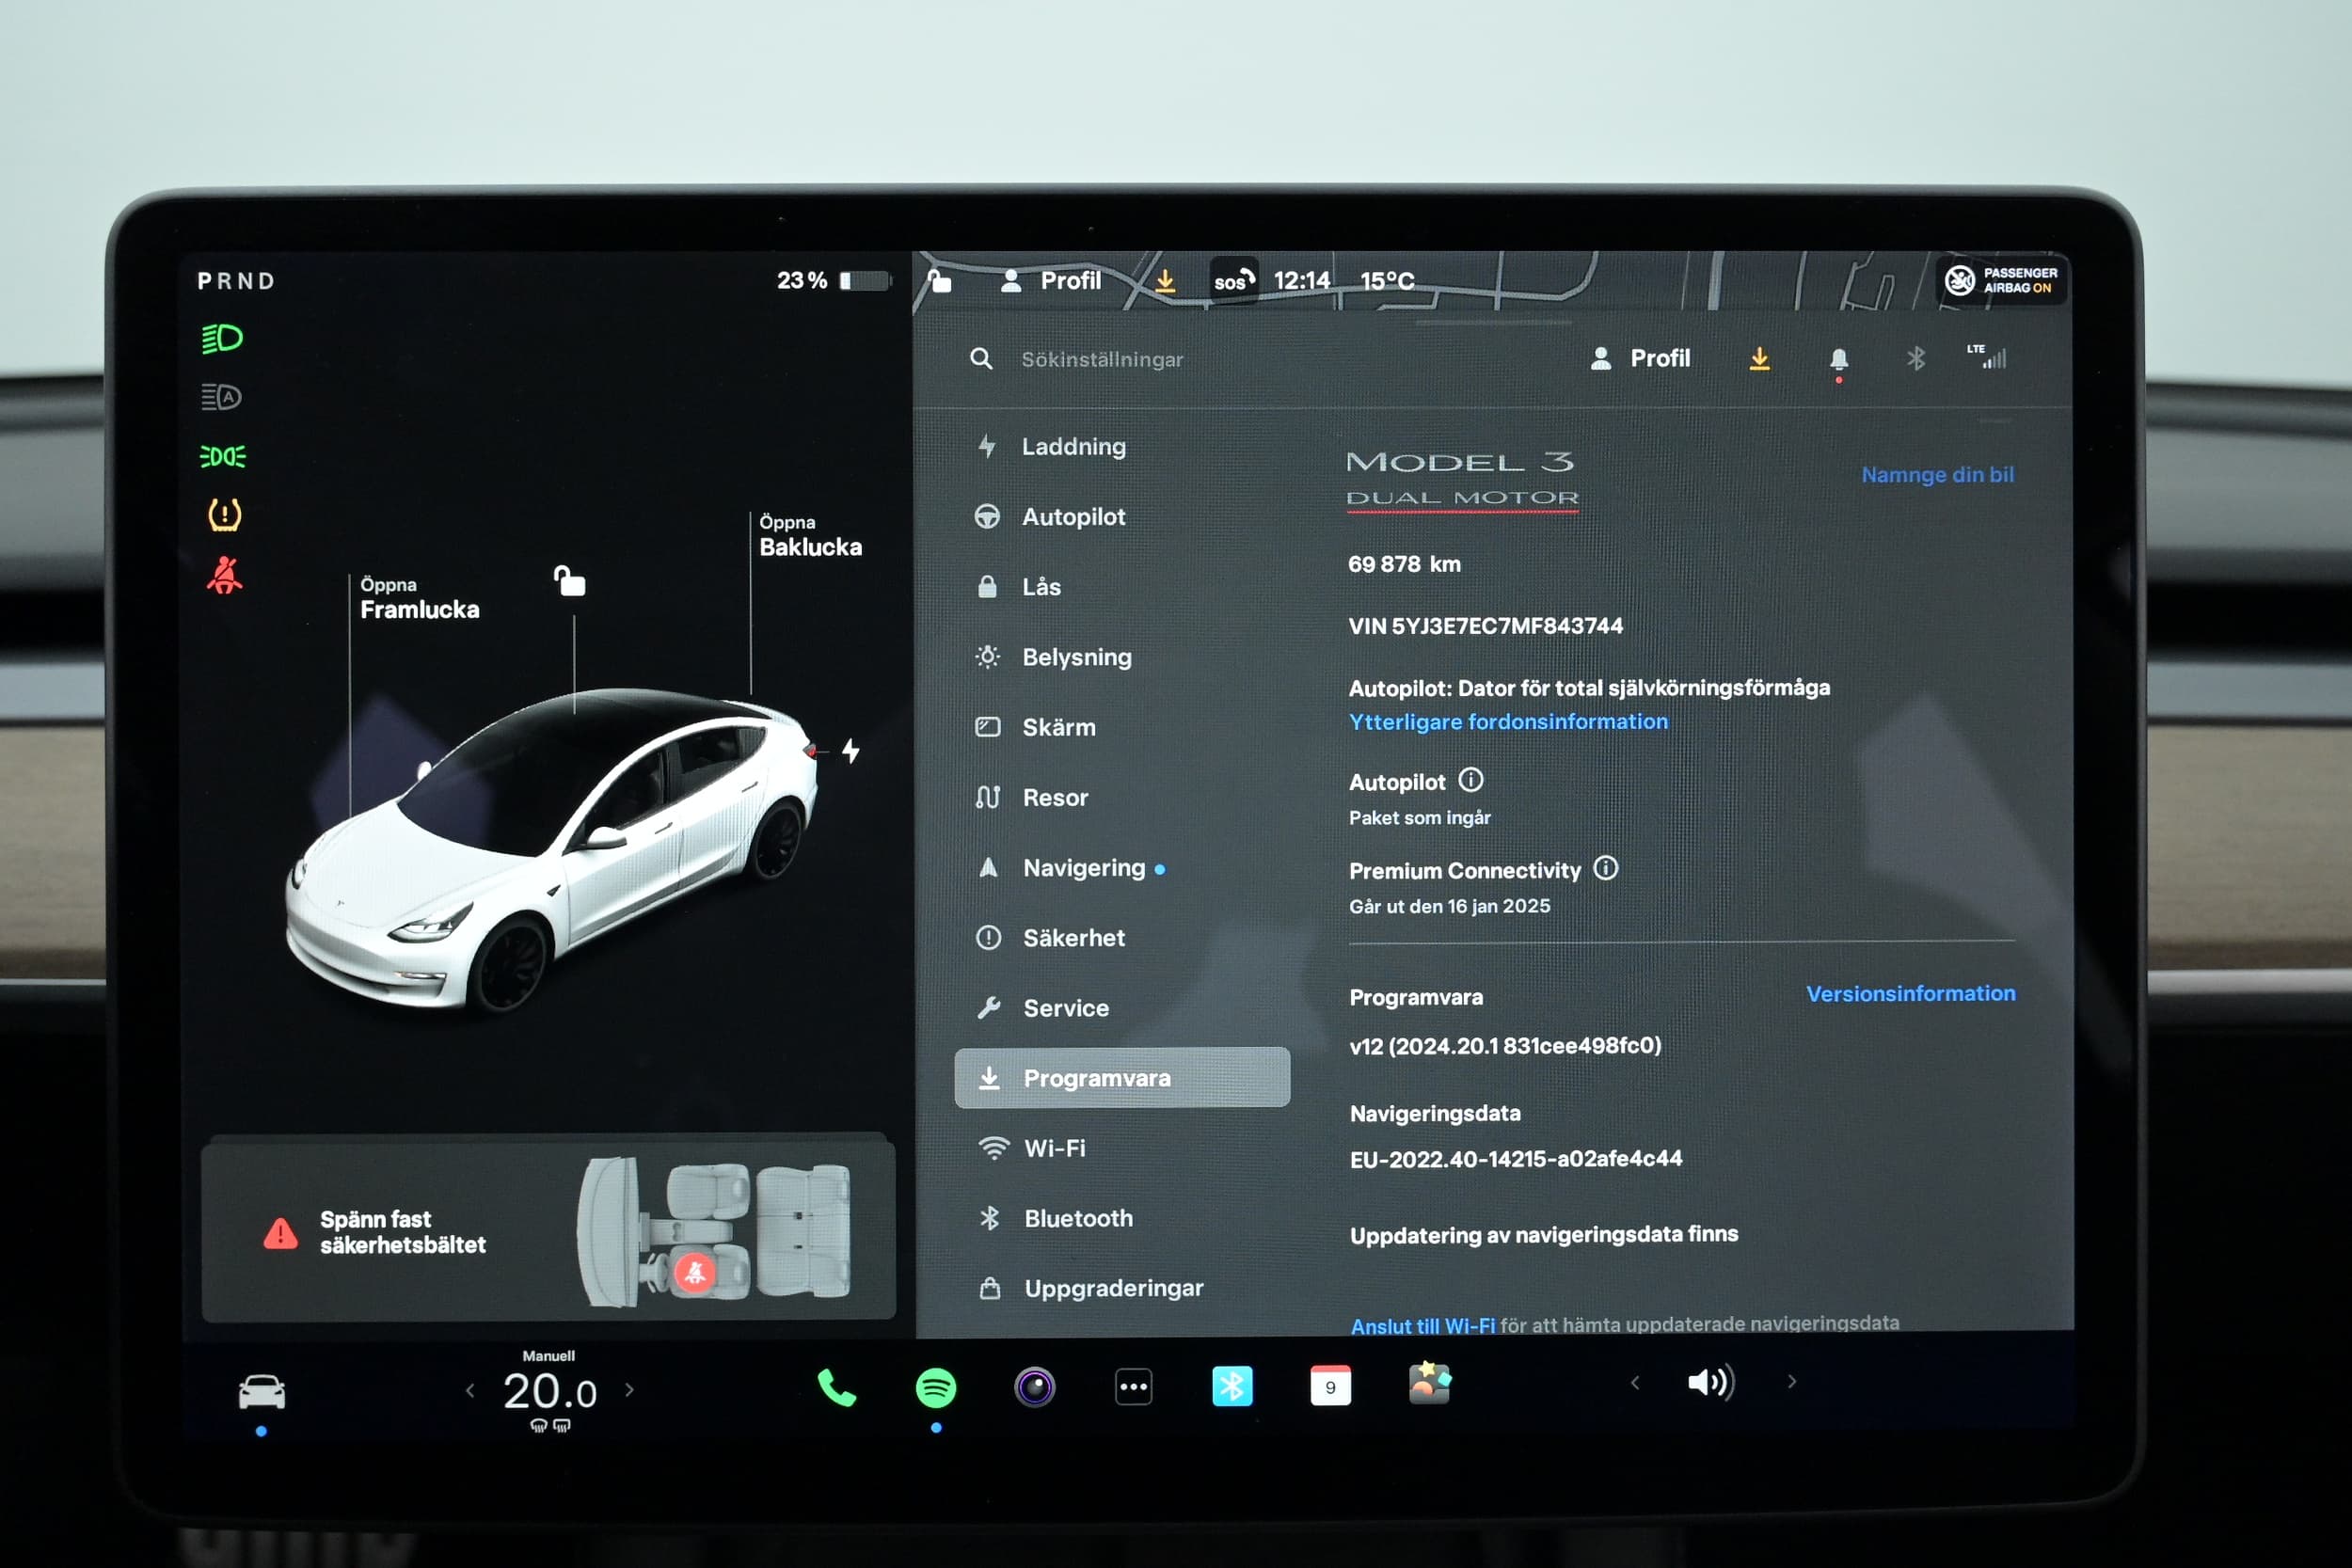Screen dimensions: 2352x1568
Task: Select the highlighted Programvara menu item
Action: (1122, 1077)
